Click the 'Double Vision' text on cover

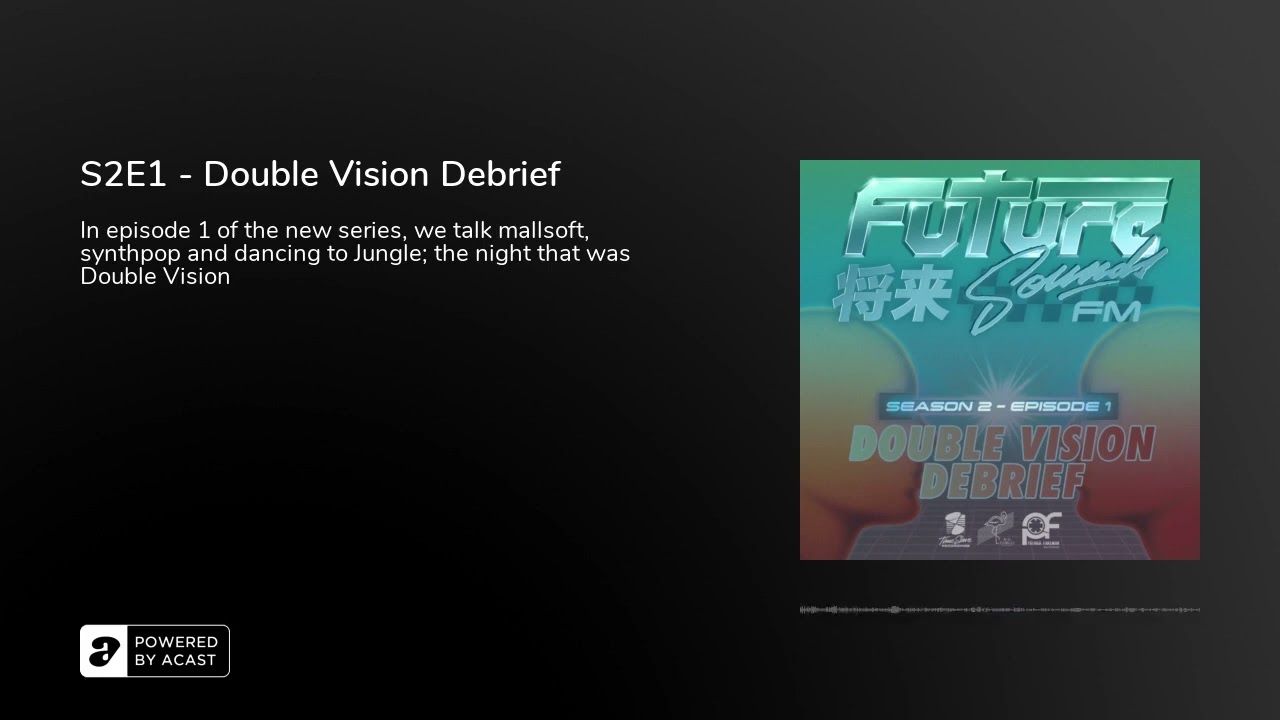1001,445
